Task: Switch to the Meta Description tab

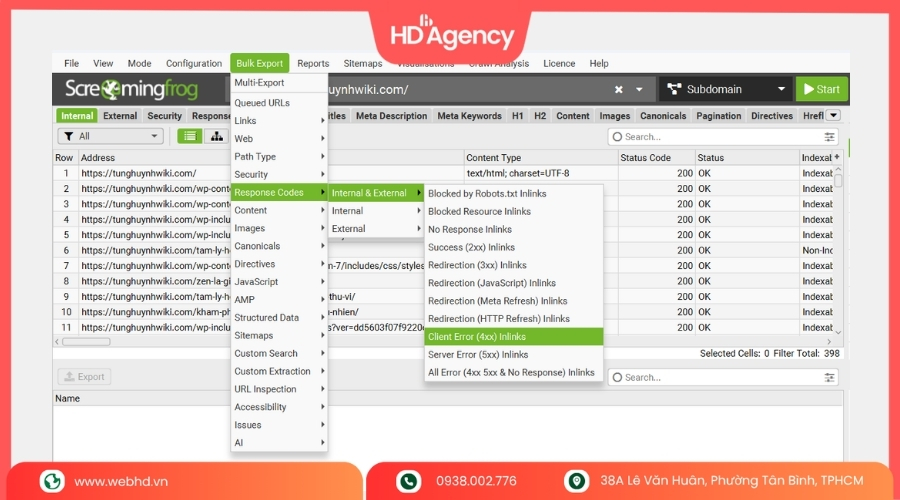Action: [x=391, y=115]
